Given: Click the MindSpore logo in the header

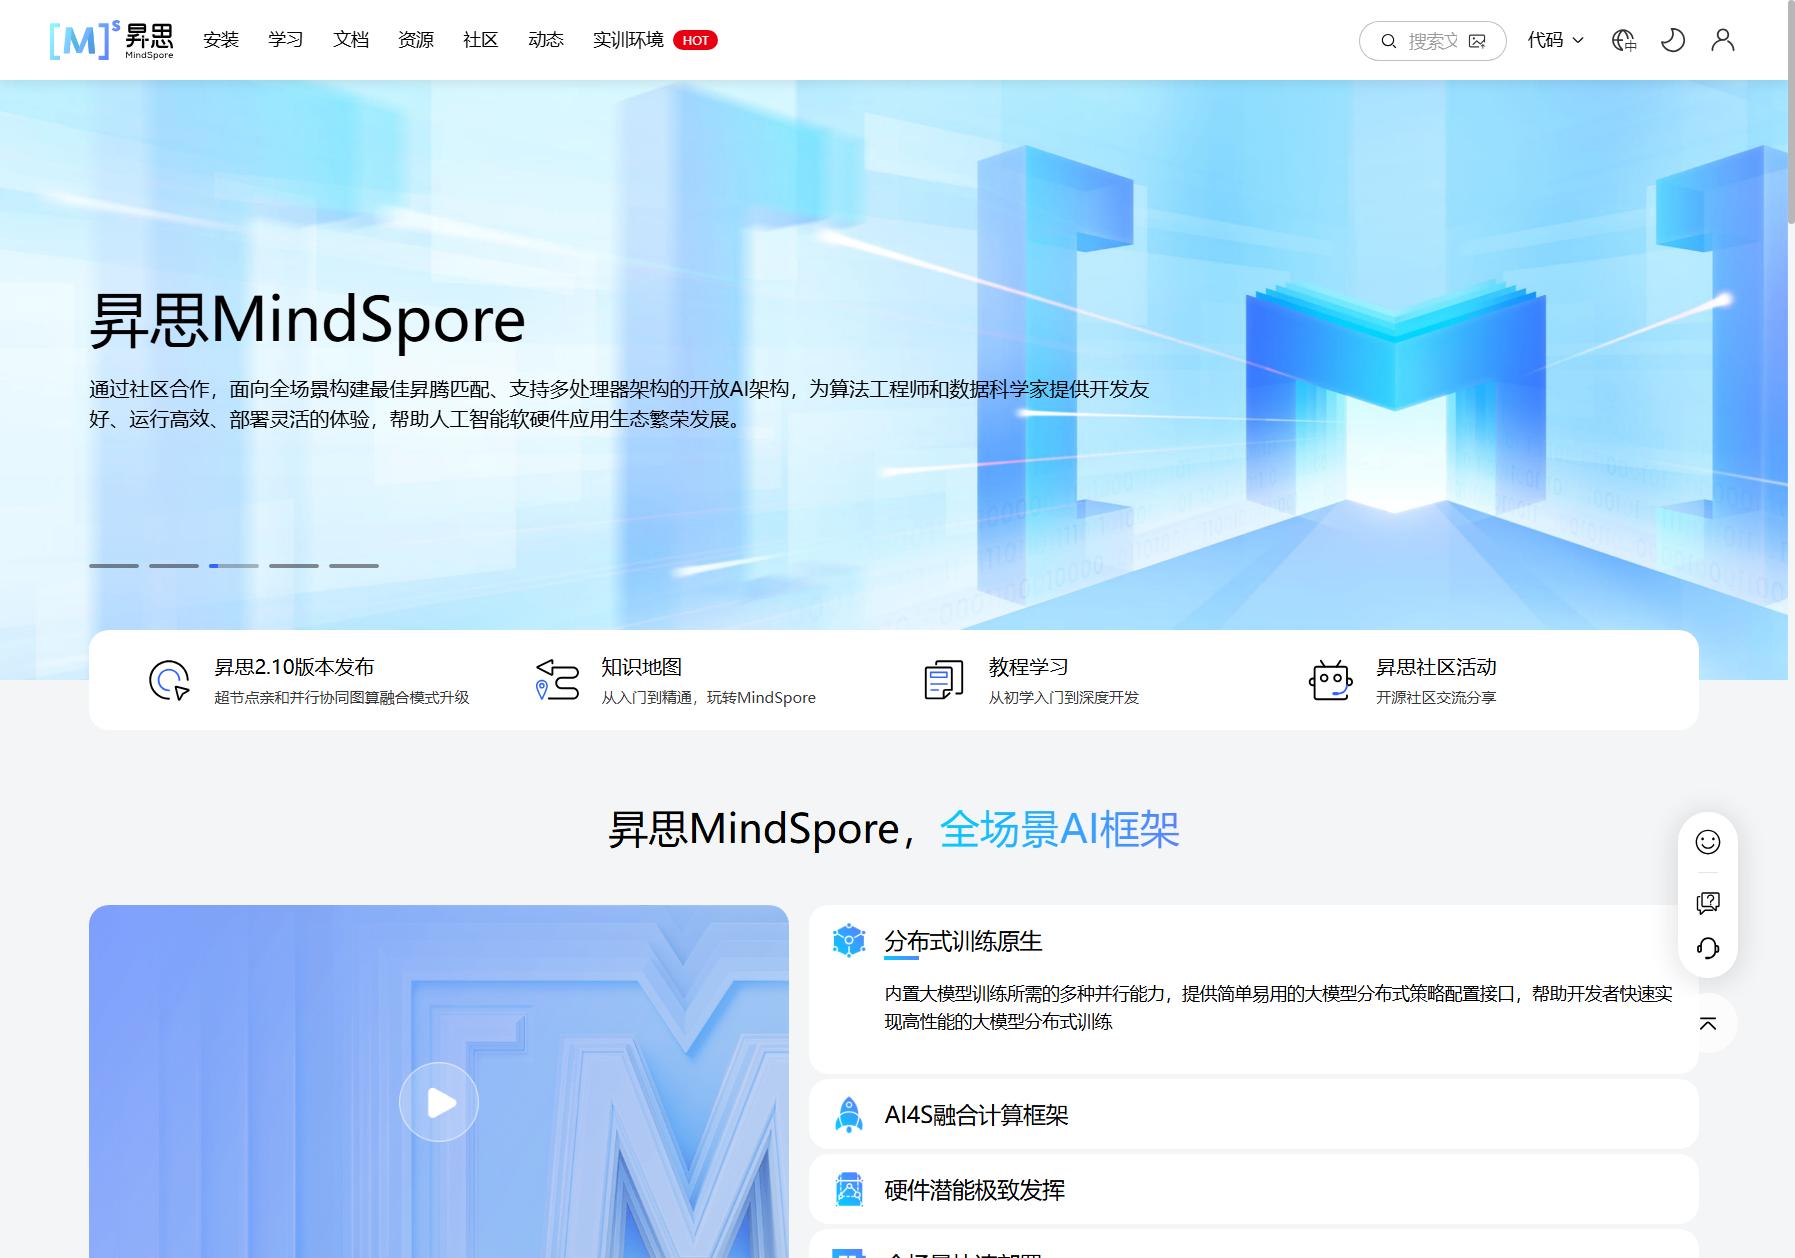Looking at the screenshot, I should tap(112, 40).
